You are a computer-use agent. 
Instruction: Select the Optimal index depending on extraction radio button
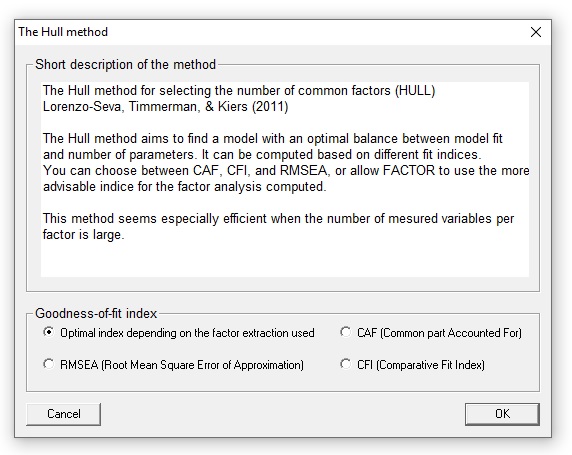tap(179, 333)
